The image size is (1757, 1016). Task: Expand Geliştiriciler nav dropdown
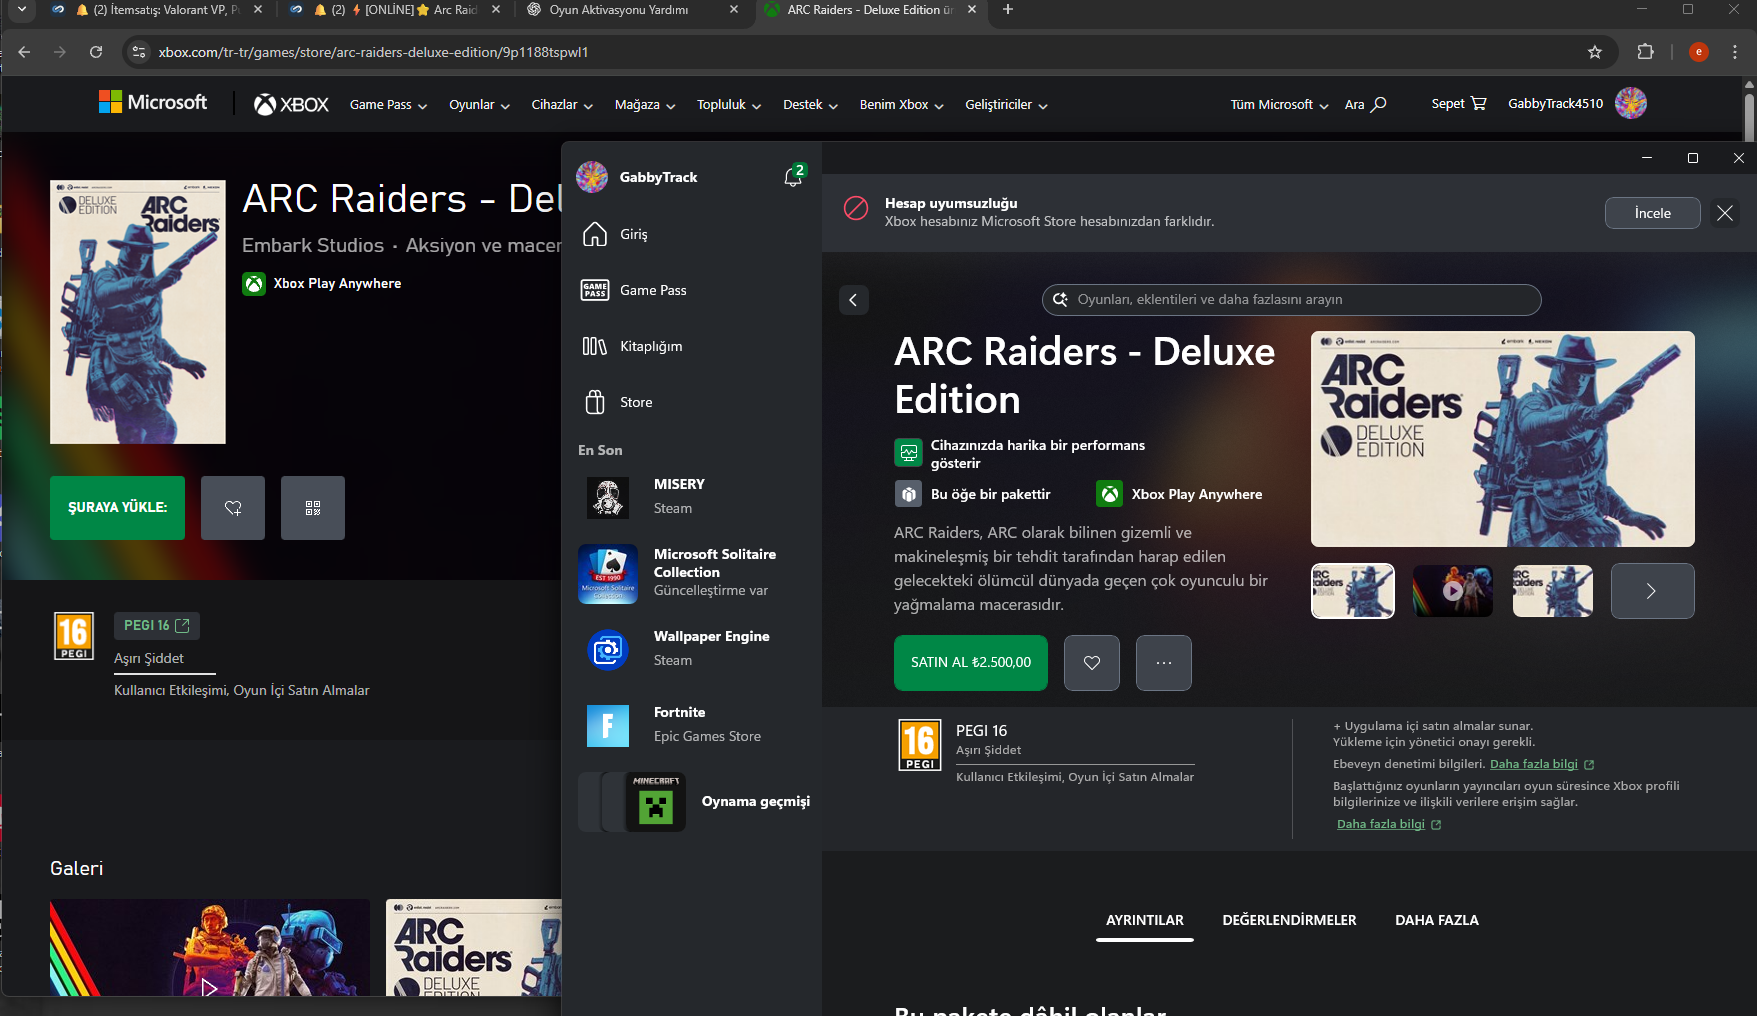1006,105
